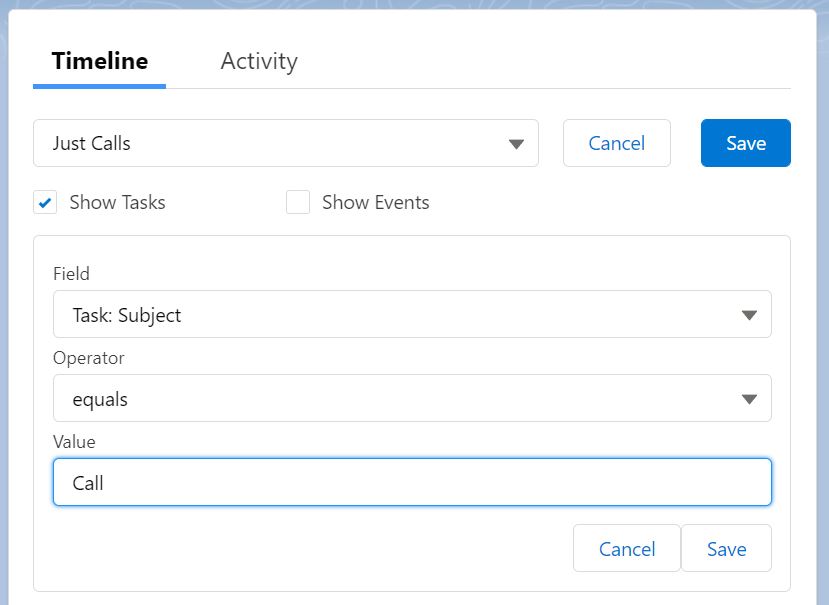829x605 pixels.
Task: Click the Show Events label text
Action: coord(376,203)
